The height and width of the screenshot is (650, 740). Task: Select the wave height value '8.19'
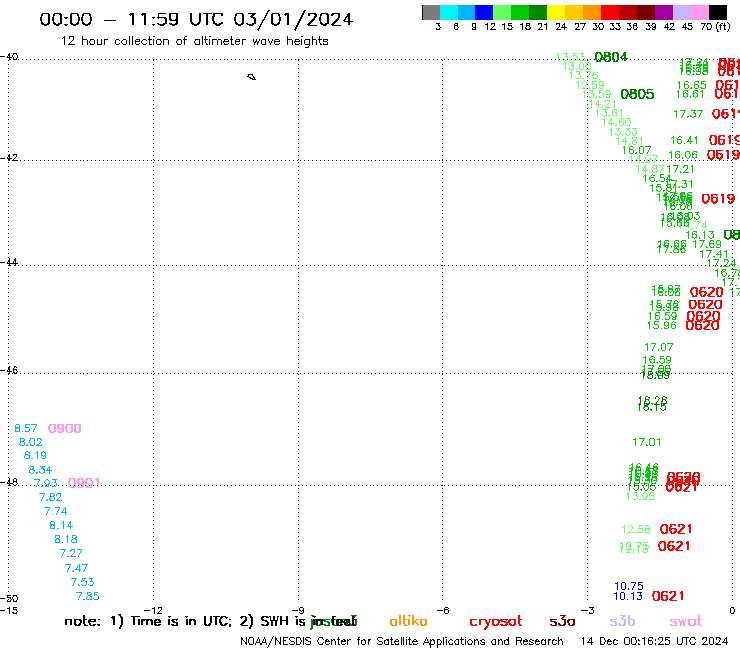click(35, 456)
